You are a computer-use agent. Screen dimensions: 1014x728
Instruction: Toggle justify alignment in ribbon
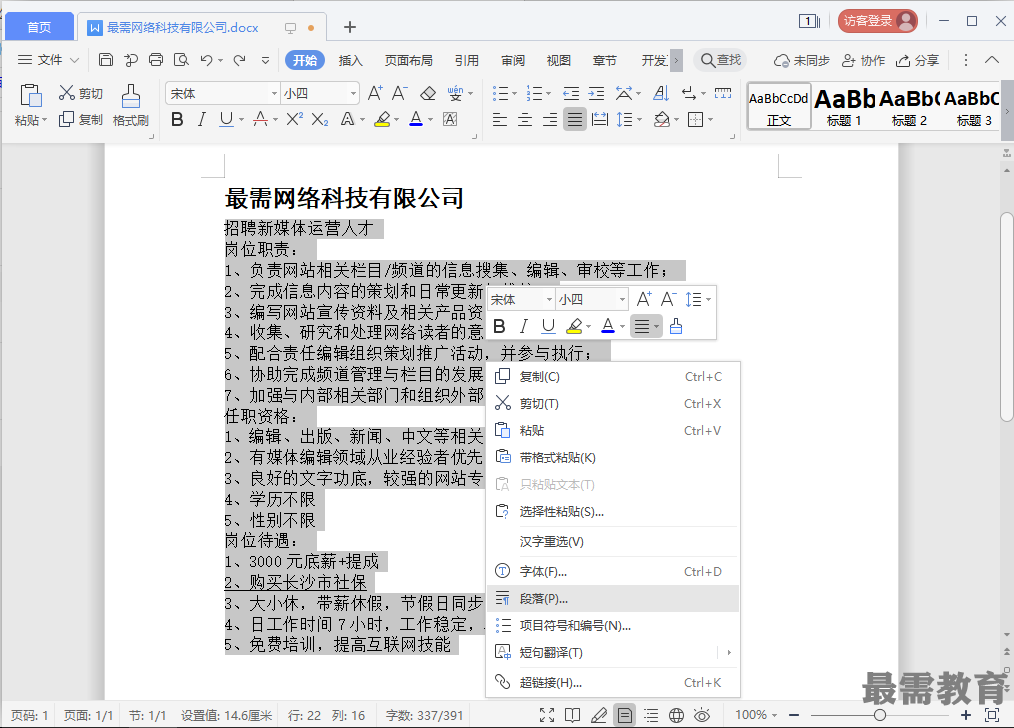[x=575, y=119]
